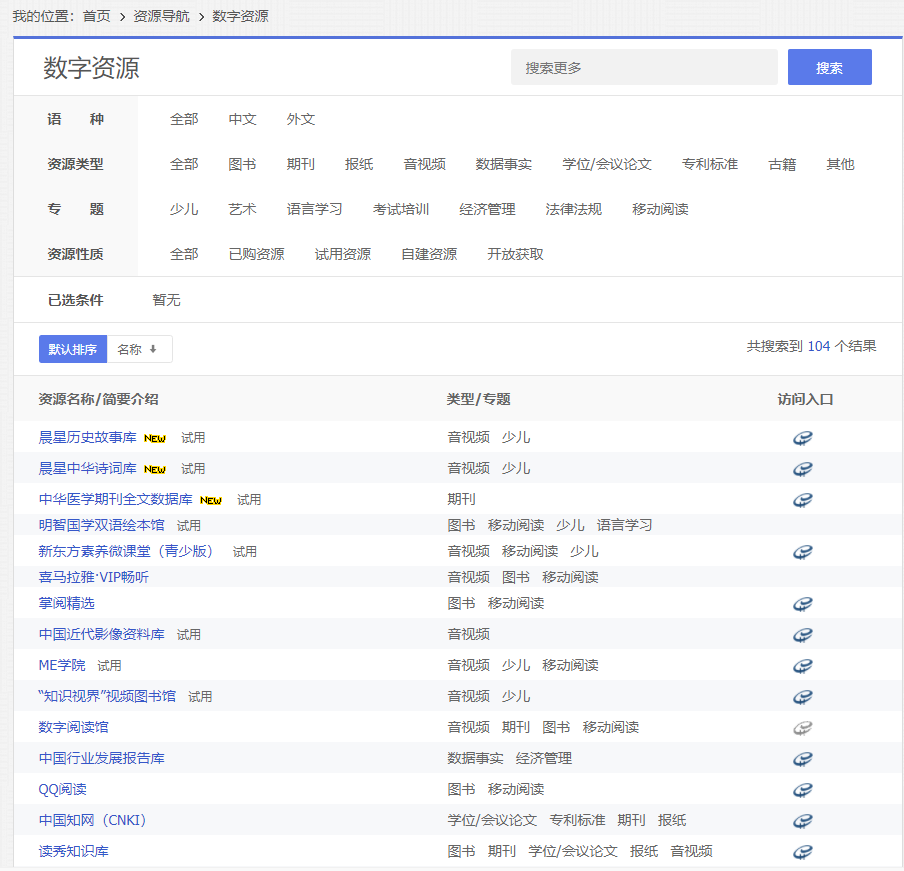The image size is (904, 871).
Task: Select 中文 language filter
Action: tap(242, 119)
